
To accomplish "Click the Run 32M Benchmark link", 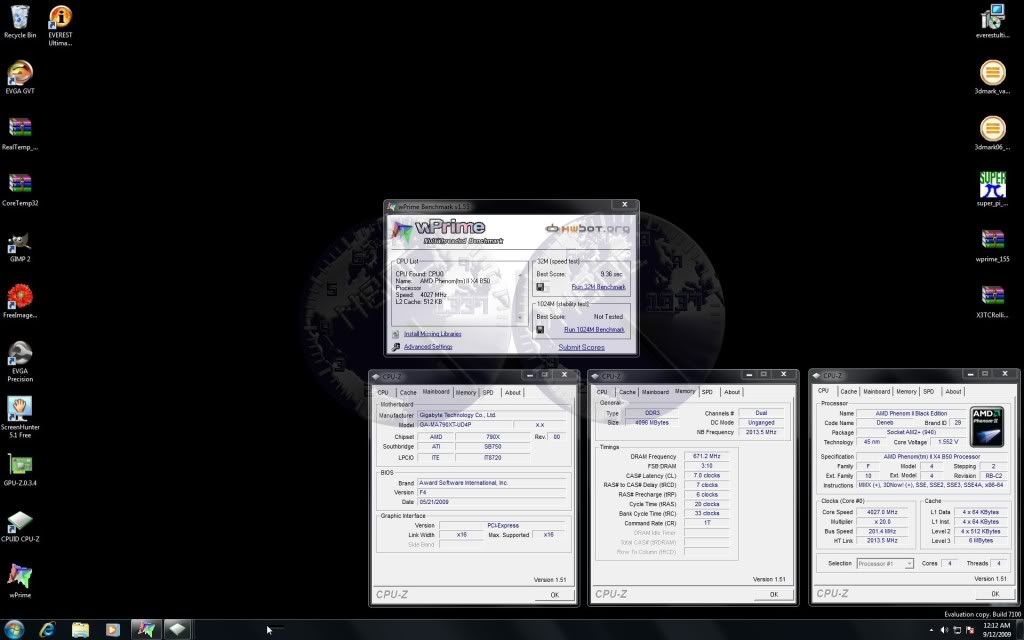I will click(598, 287).
